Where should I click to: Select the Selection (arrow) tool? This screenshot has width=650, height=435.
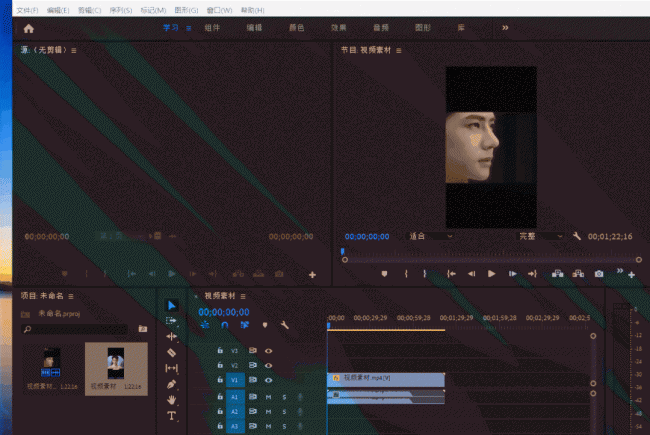pos(172,306)
